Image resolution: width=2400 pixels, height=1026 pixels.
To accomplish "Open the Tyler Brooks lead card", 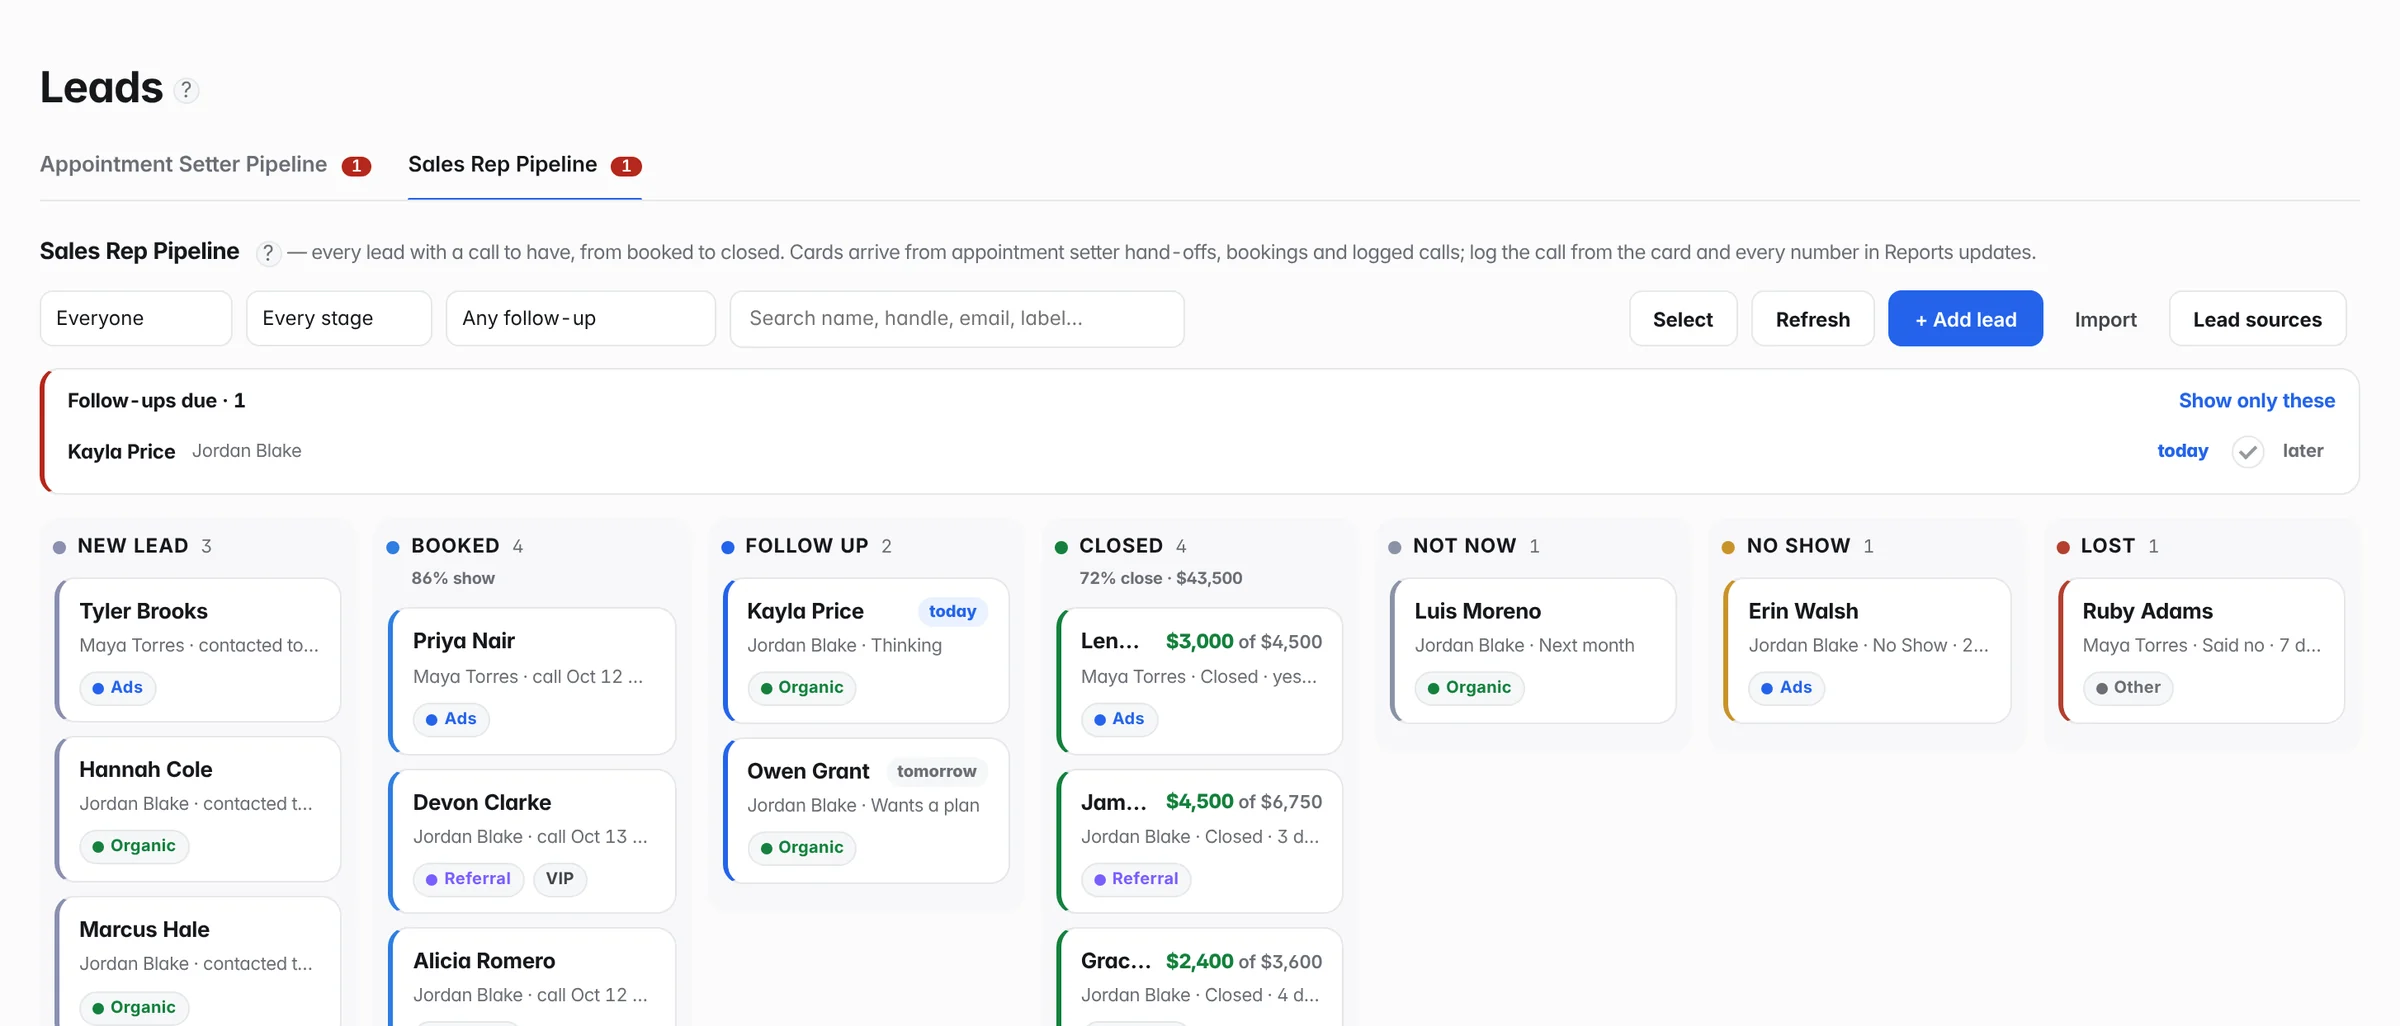I will [x=198, y=649].
